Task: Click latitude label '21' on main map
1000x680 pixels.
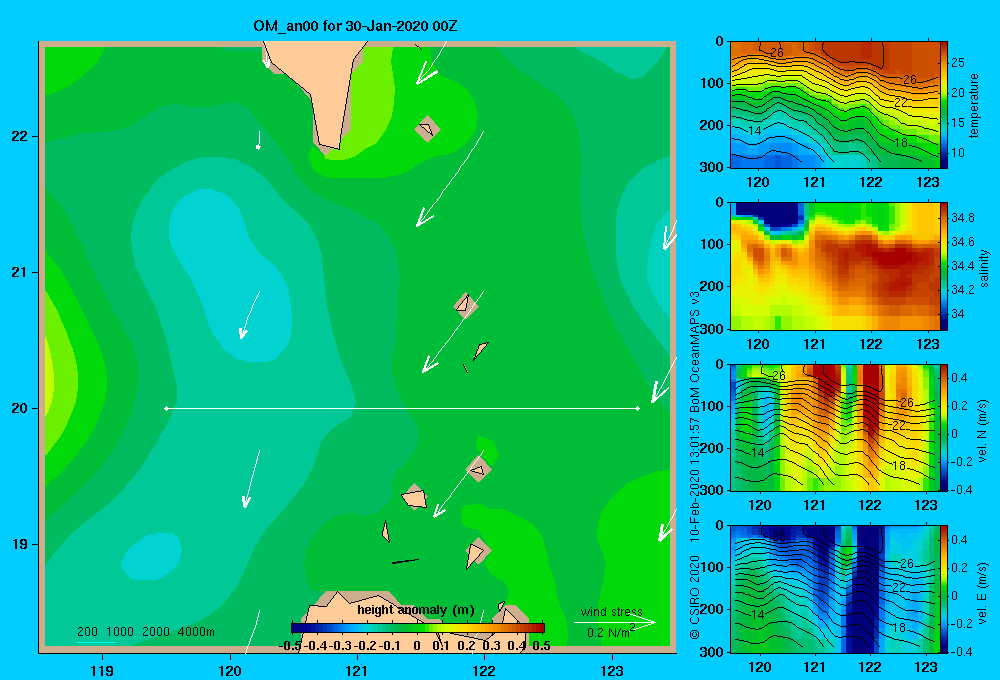Action: pyautogui.click(x=19, y=272)
